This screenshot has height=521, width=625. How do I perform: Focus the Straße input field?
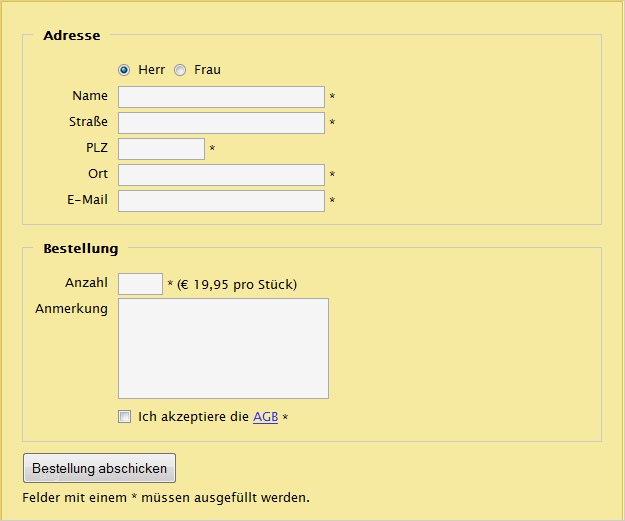pos(221,123)
